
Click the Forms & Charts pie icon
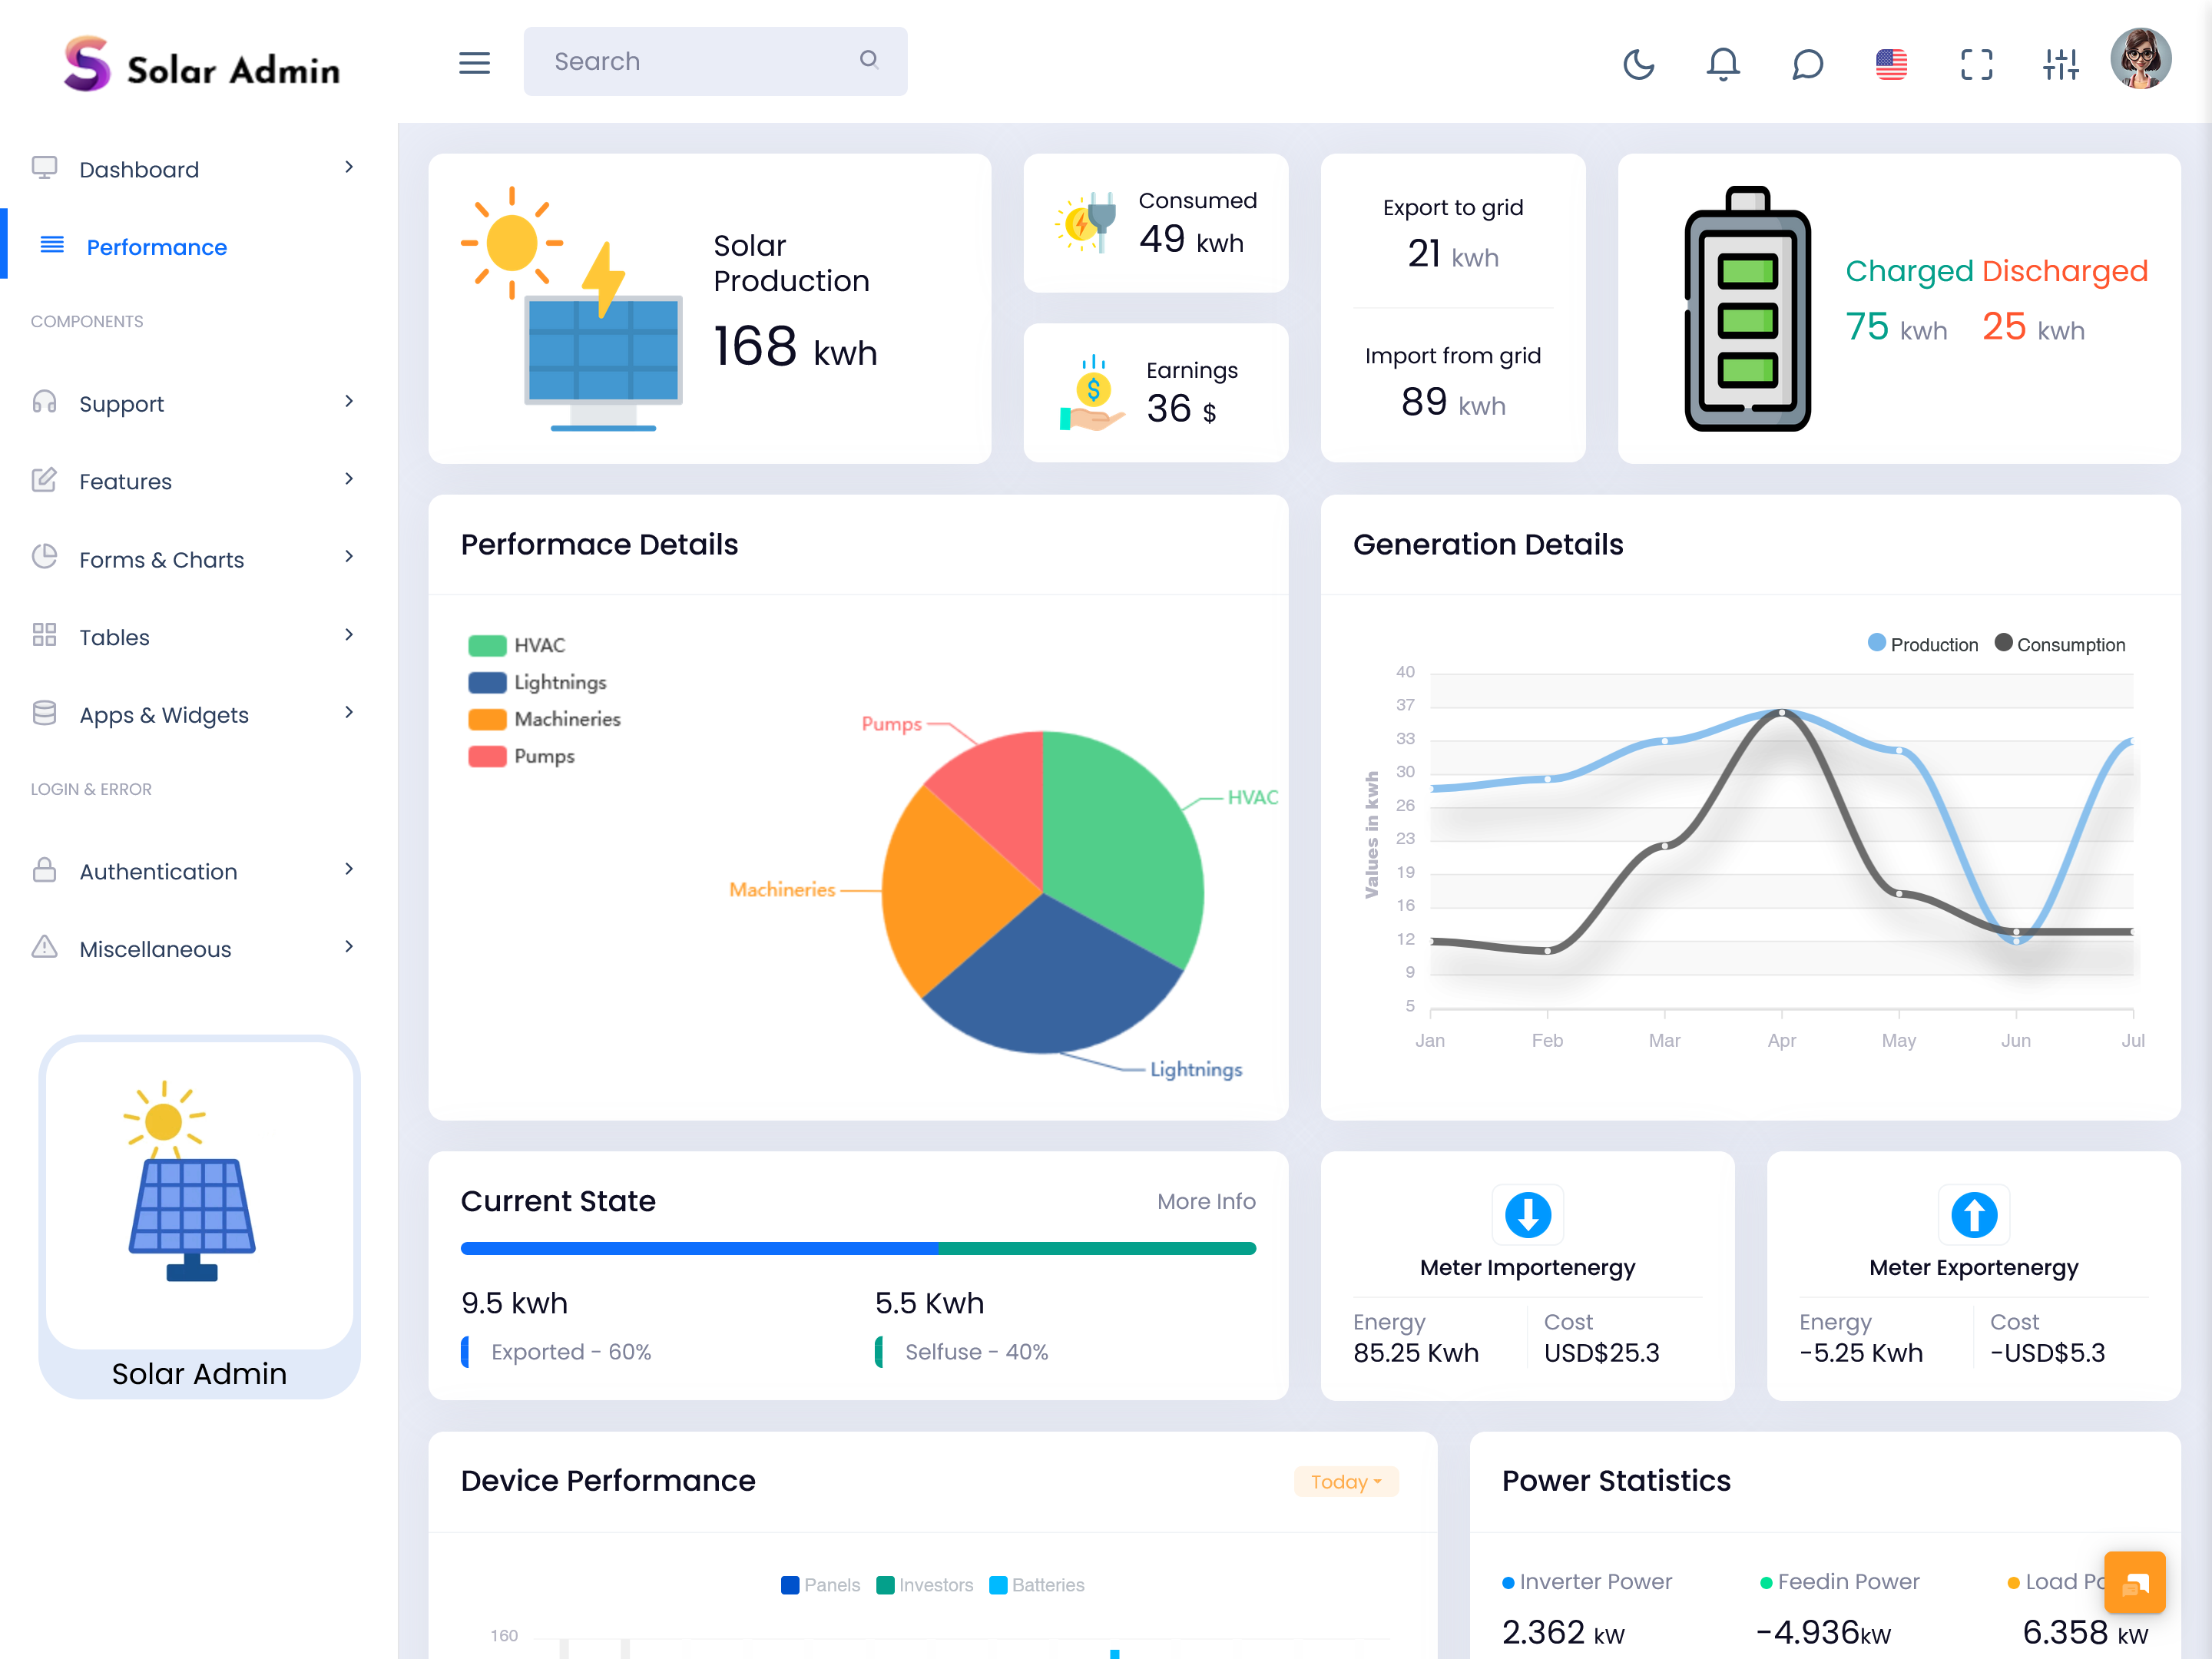[x=44, y=557]
